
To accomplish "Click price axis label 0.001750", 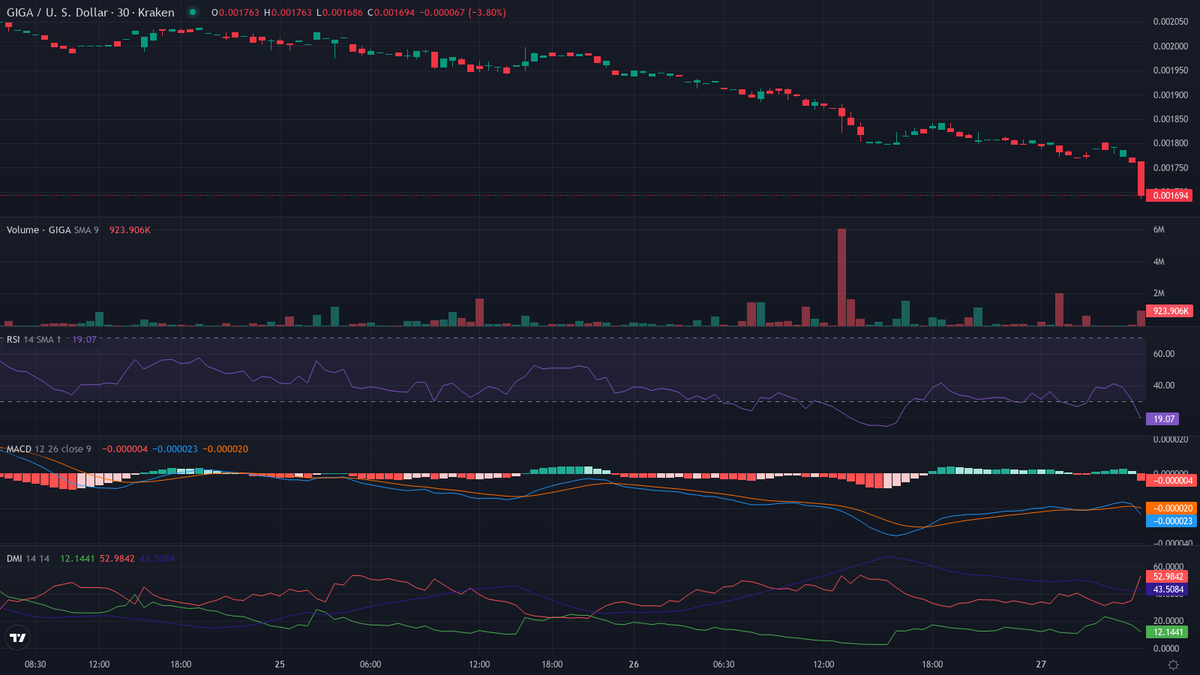I will click(1170, 168).
